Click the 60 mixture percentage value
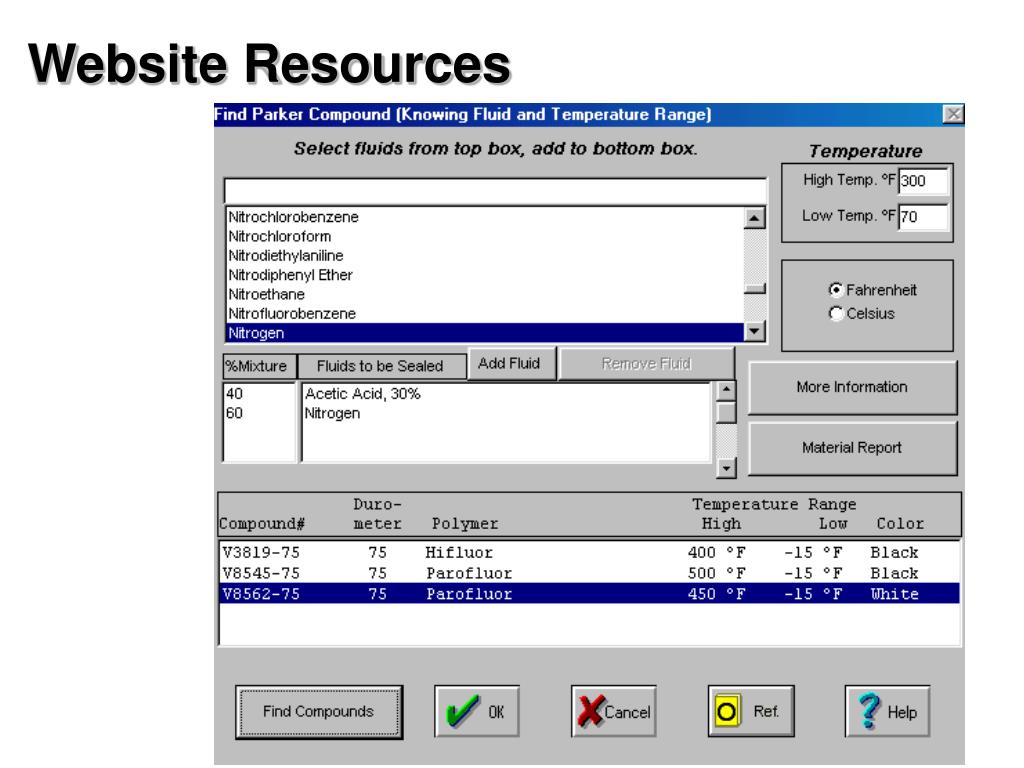The width and height of the screenshot is (1024, 768). (x=234, y=413)
